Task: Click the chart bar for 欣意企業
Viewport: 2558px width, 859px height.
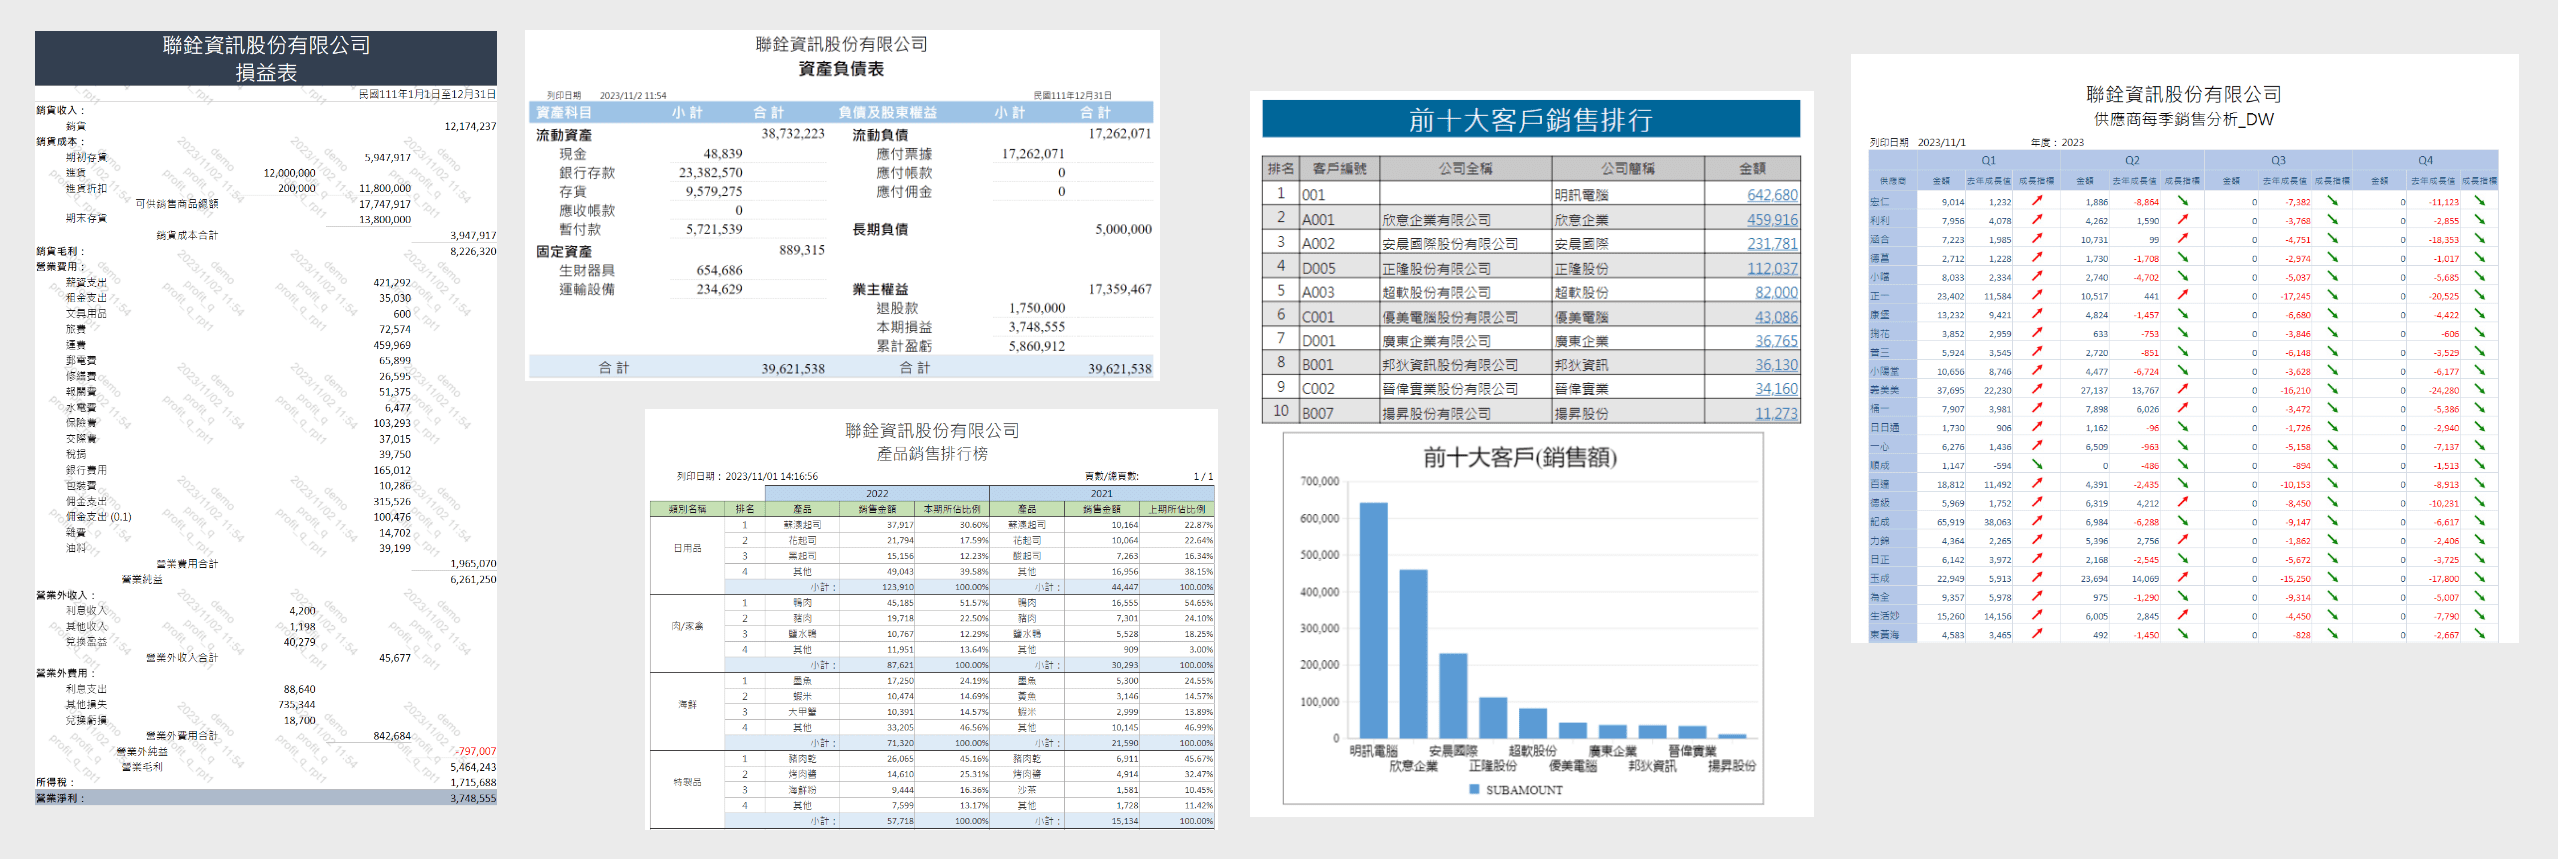Action: (1413, 654)
